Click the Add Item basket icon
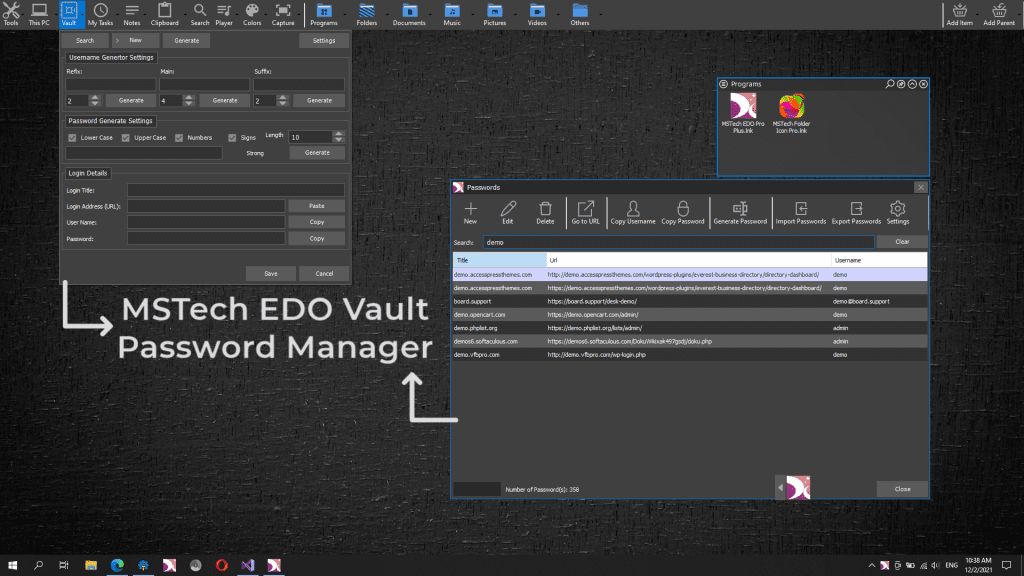The image size is (1024, 576). pyautogui.click(x=959, y=13)
